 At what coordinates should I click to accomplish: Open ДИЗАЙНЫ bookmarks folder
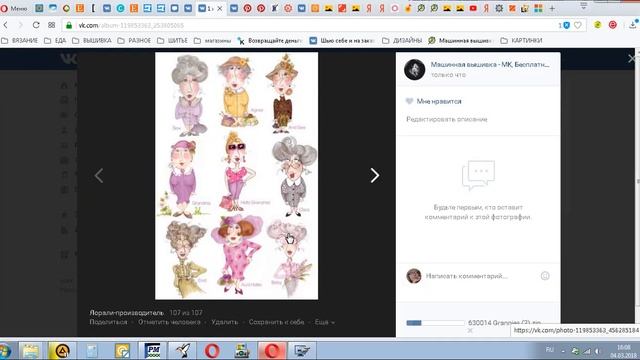tap(402, 41)
